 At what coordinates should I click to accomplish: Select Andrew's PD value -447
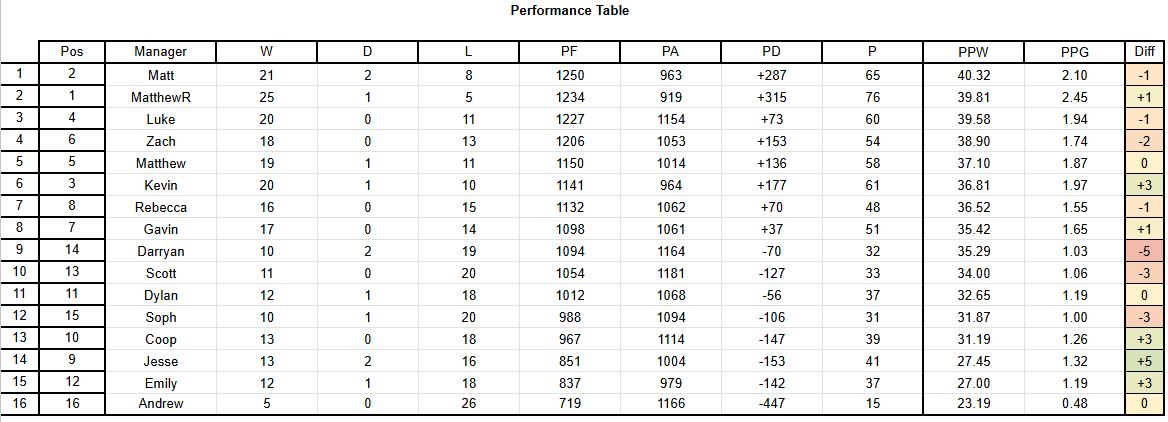772,404
